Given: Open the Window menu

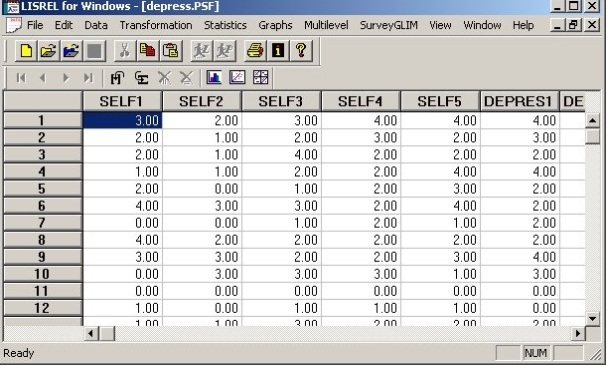Looking at the screenshot, I should pyautogui.click(x=482, y=25).
